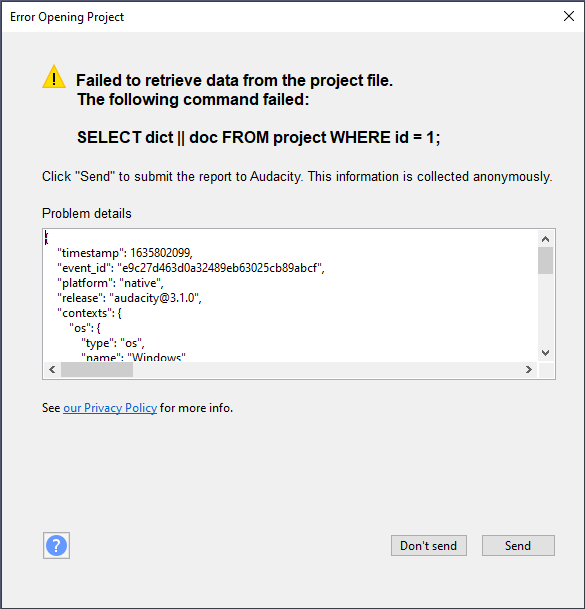Click the "contexts": { line in the report
Screen dimensions: 585x609
pos(89,313)
